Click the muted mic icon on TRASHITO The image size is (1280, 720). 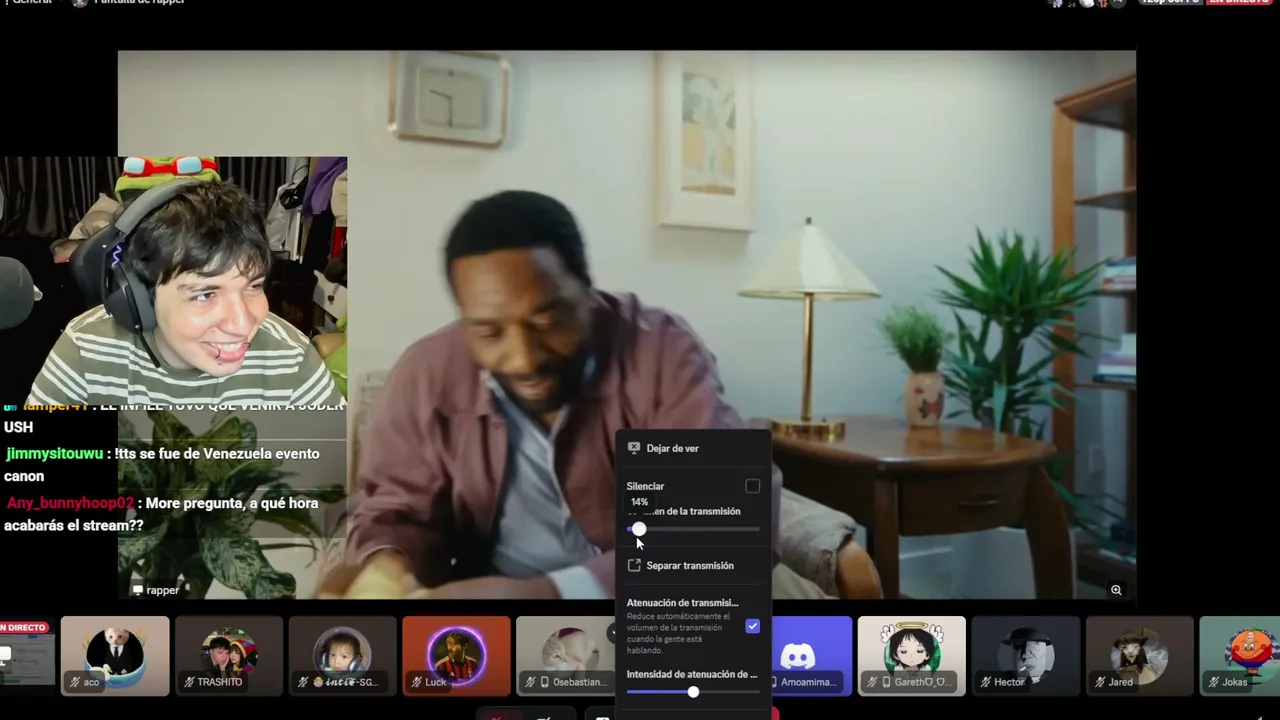pyautogui.click(x=189, y=682)
